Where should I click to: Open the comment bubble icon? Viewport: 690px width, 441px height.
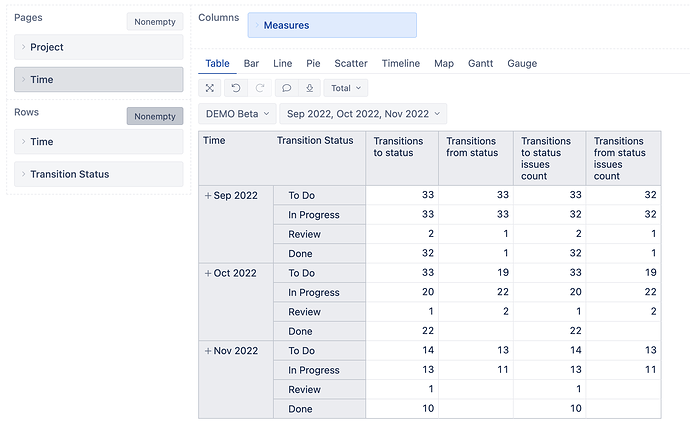point(286,88)
